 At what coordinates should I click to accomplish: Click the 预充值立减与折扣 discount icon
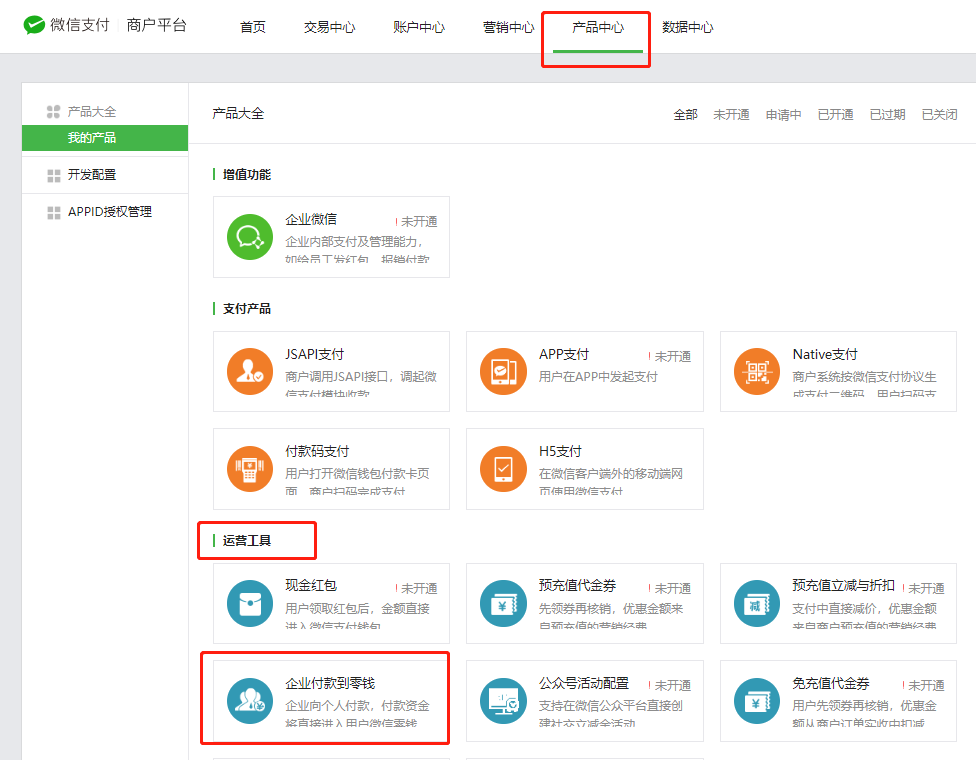tap(757, 603)
